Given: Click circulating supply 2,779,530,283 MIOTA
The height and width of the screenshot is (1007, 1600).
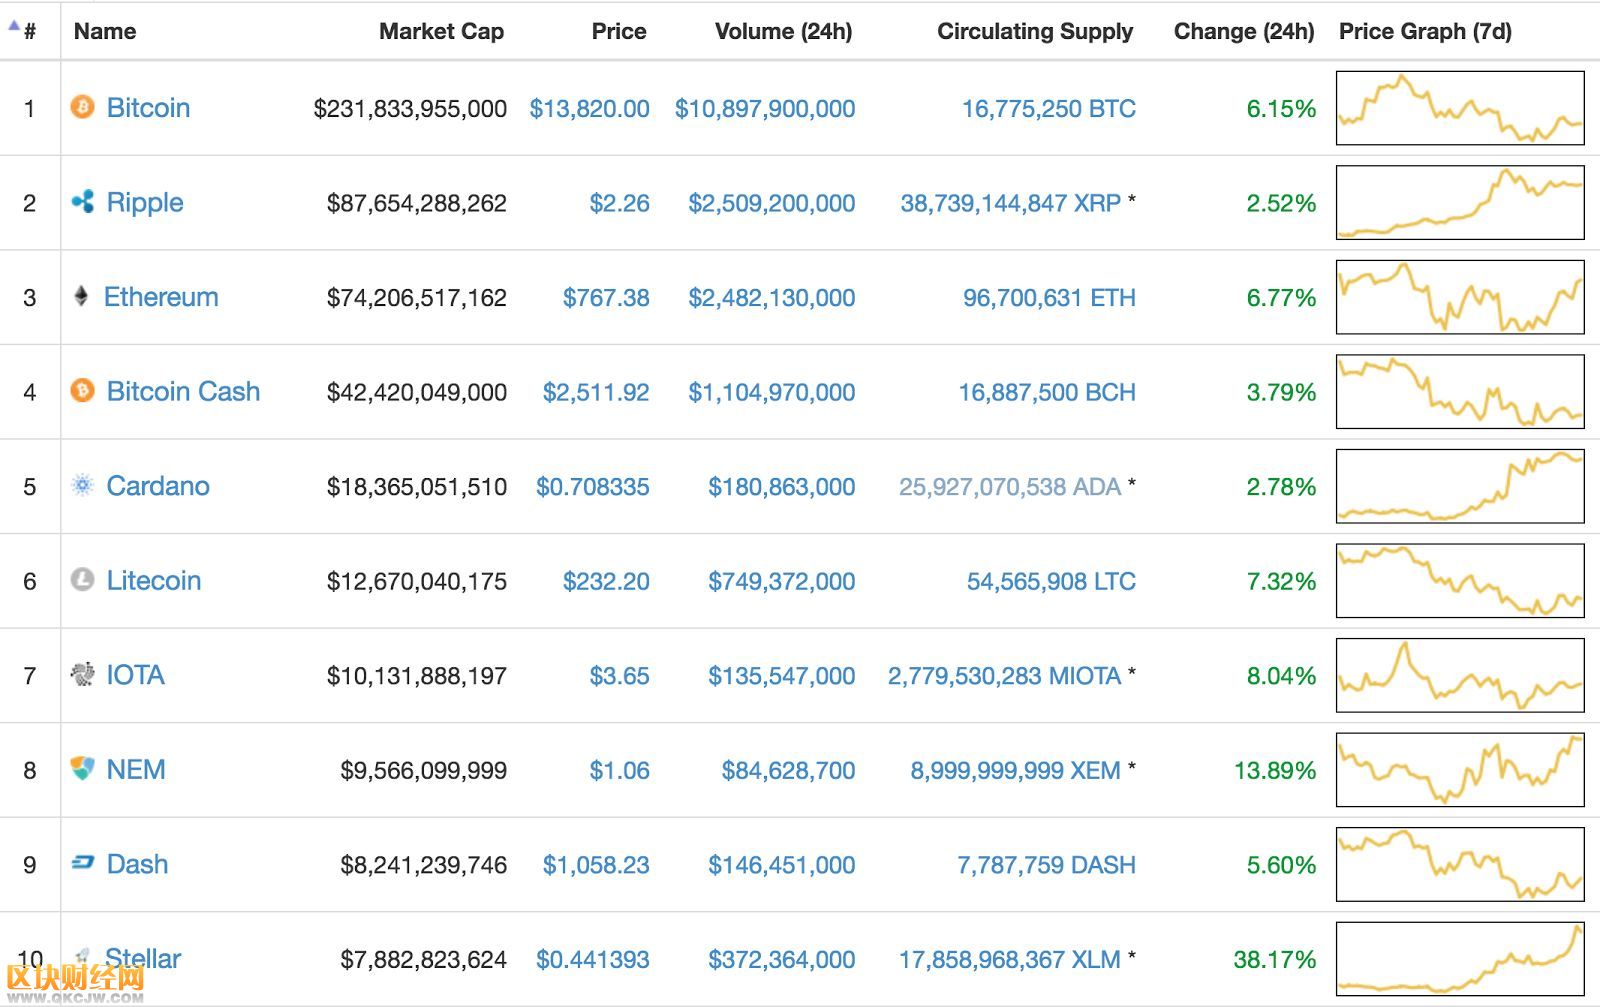Looking at the screenshot, I should coord(1004,675).
